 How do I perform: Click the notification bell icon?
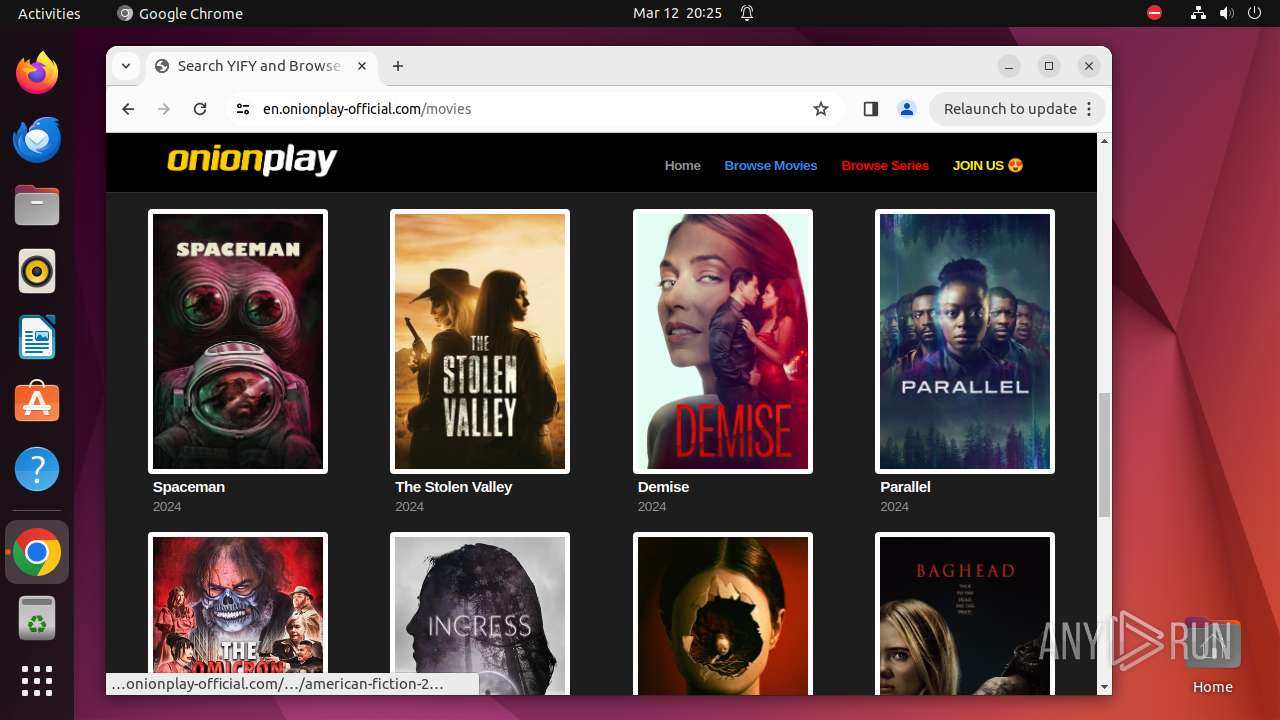(x=747, y=13)
